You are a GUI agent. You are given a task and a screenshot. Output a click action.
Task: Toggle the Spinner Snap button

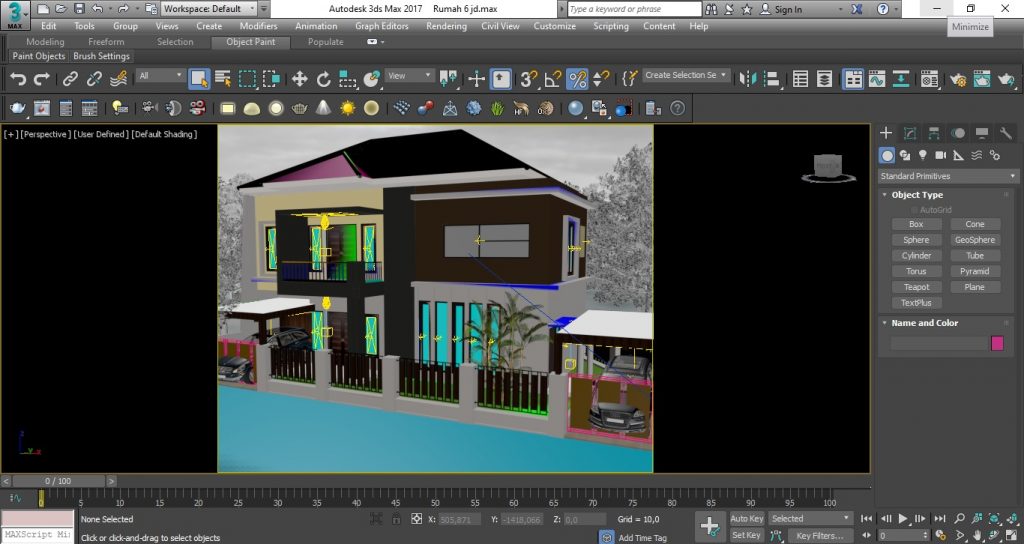tap(600, 79)
